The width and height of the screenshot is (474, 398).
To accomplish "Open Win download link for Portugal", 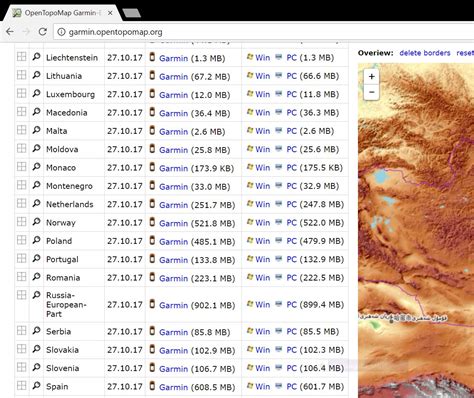I will (x=262, y=259).
